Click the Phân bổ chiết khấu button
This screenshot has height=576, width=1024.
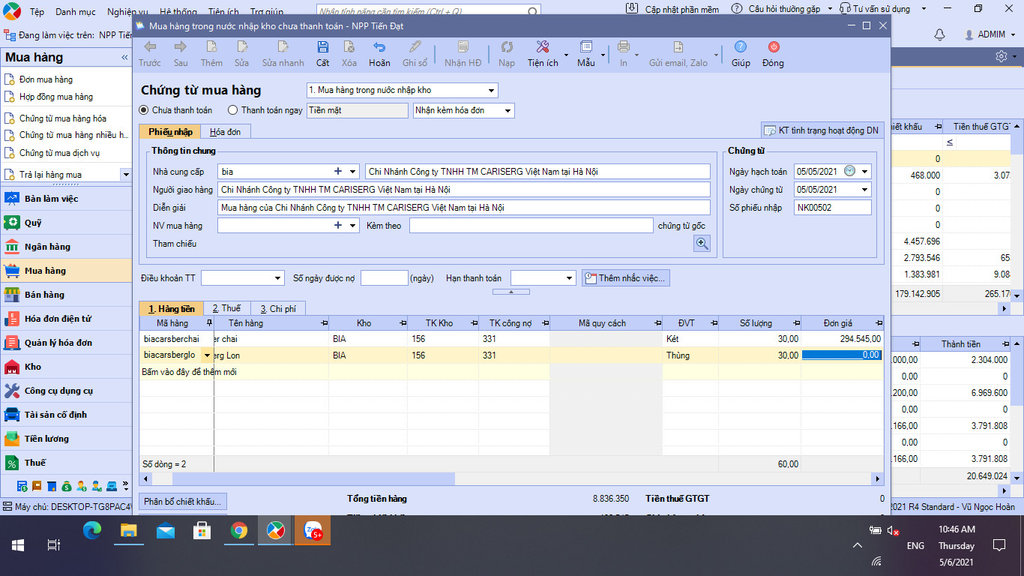coord(182,502)
